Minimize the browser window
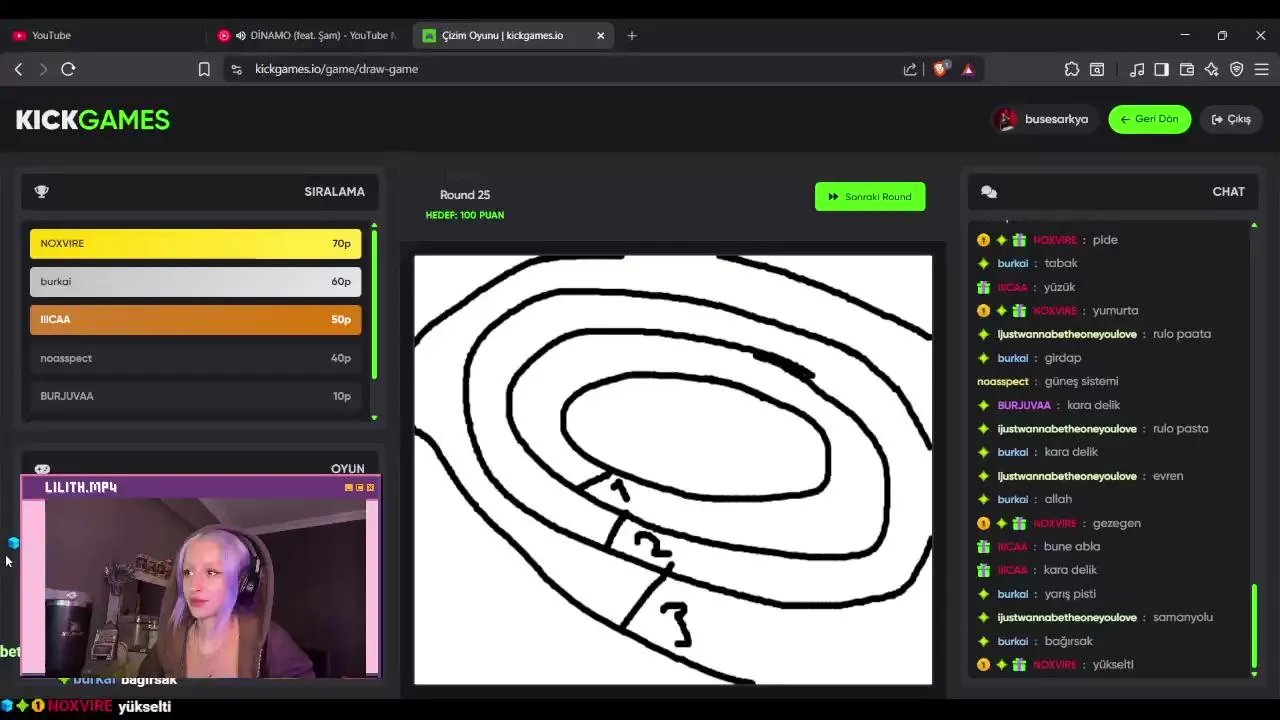 tap(1185, 35)
